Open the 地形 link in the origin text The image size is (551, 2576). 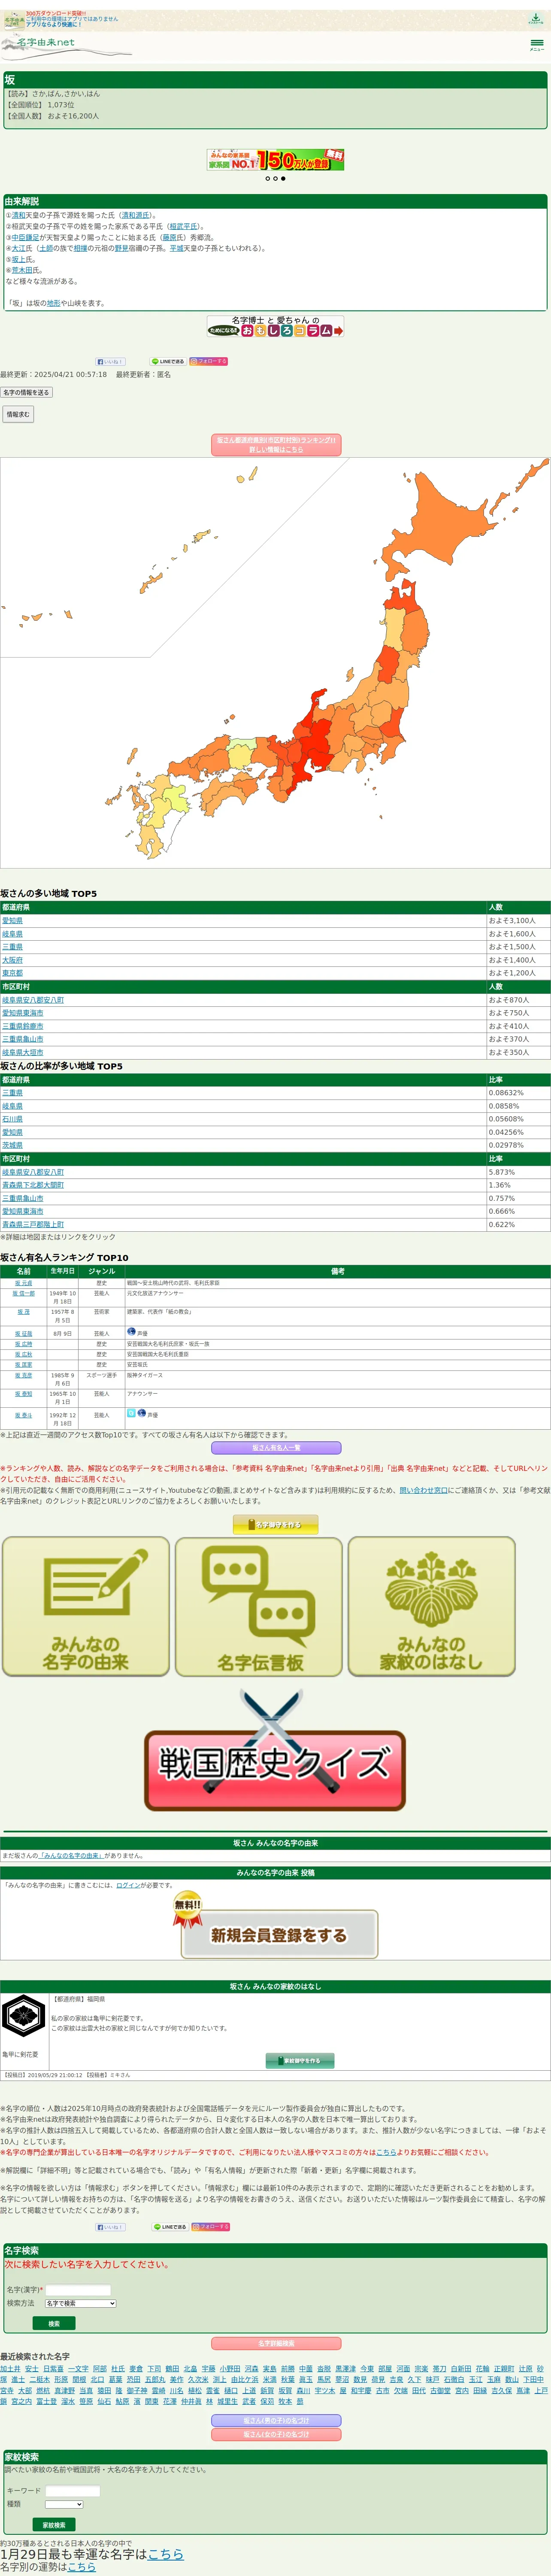(54, 303)
